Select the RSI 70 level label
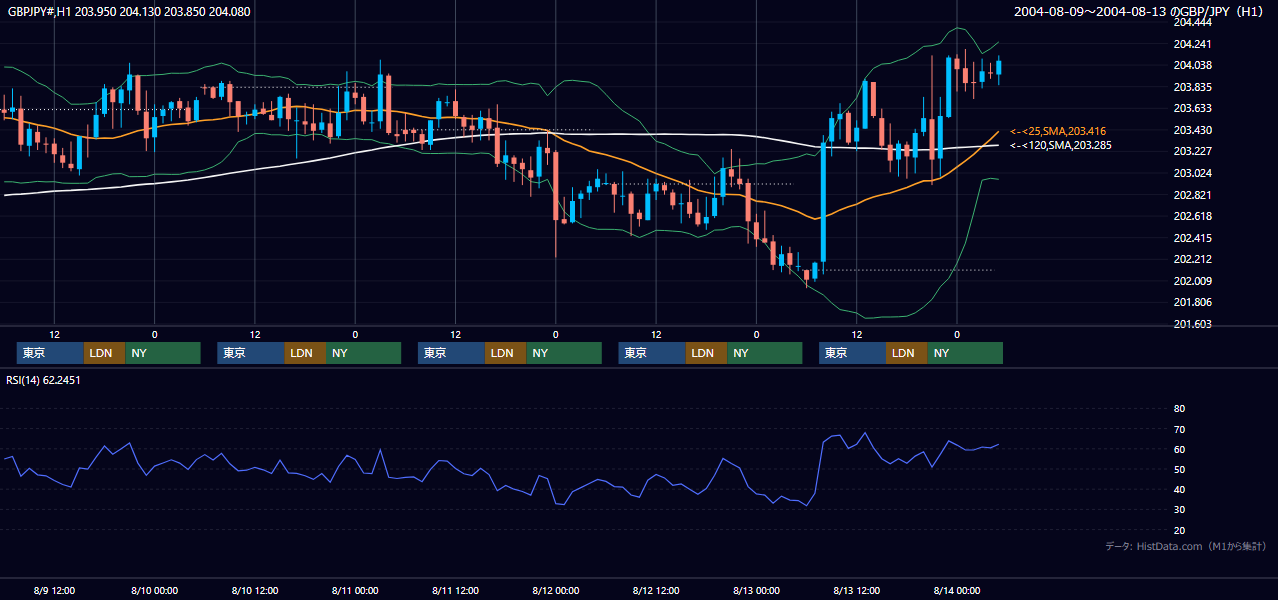 (1179, 429)
